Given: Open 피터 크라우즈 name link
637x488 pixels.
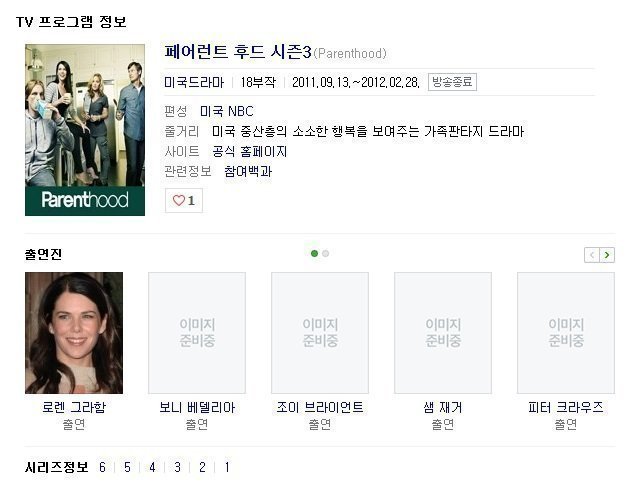Looking at the screenshot, I should pyautogui.click(x=566, y=407).
